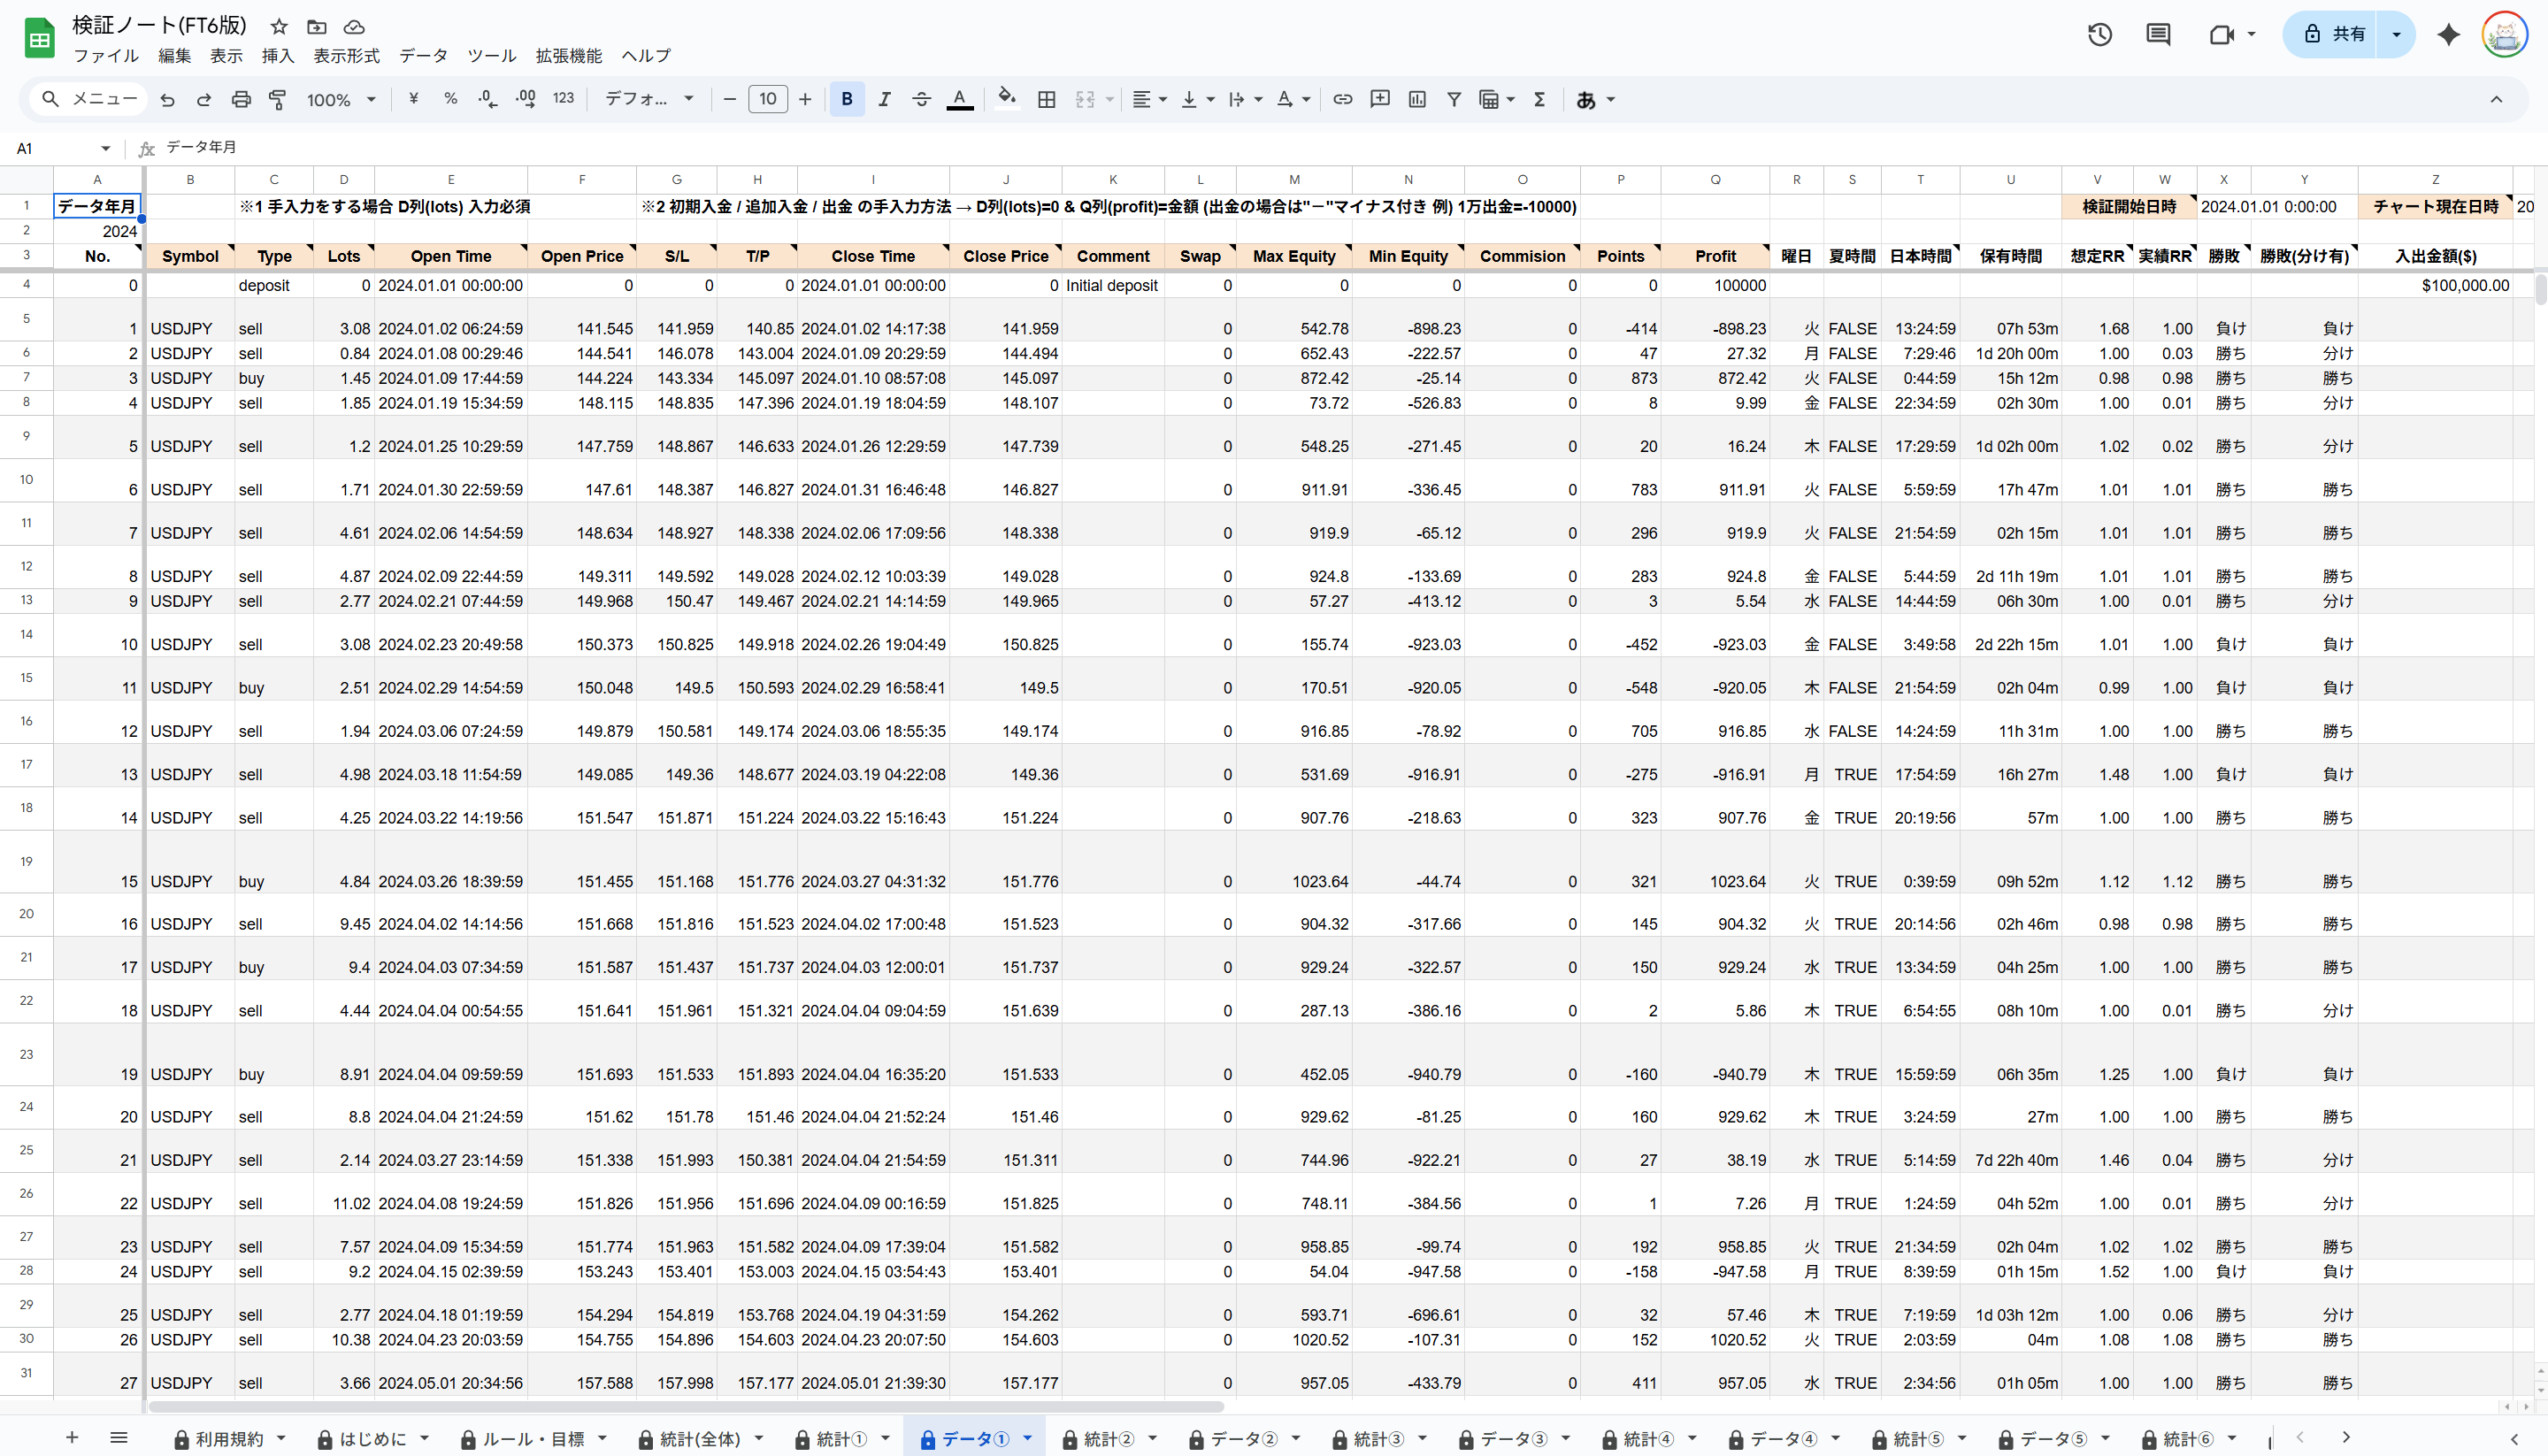Click the insert link icon

tap(1343, 99)
